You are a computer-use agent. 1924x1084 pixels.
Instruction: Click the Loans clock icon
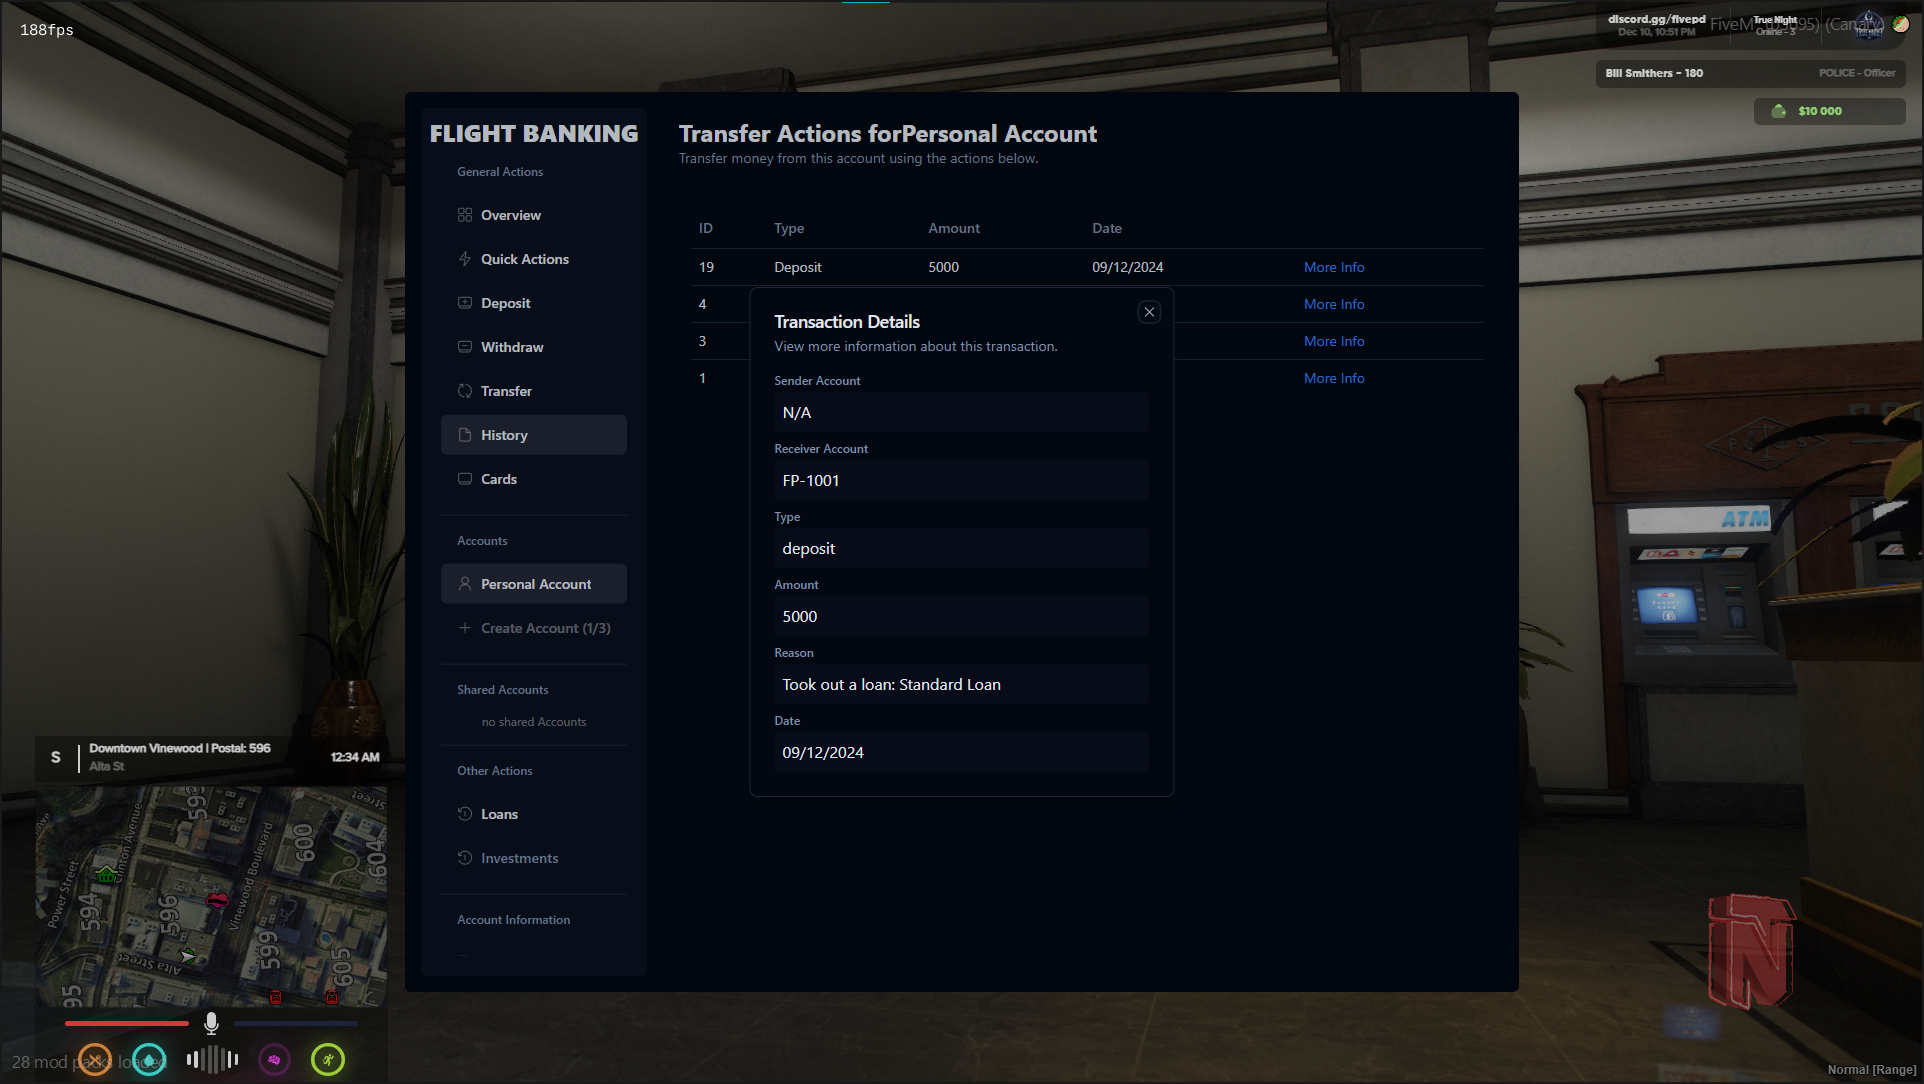point(465,814)
